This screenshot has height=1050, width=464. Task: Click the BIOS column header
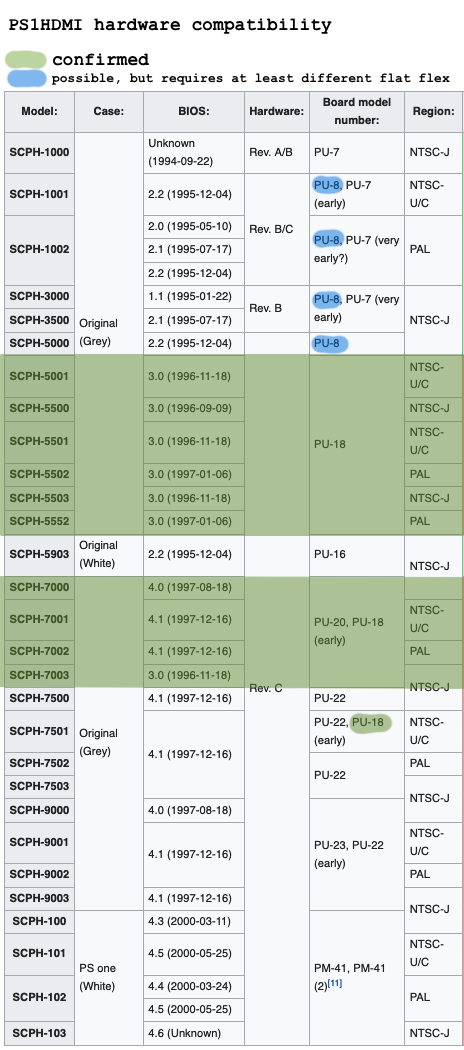point(194,112)
